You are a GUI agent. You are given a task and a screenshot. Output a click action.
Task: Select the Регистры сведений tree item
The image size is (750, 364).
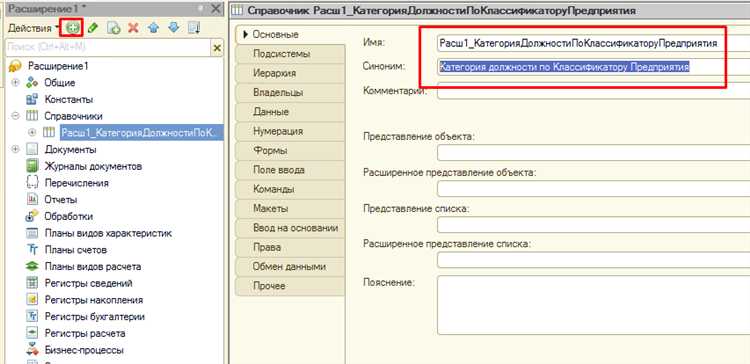[88, 284]
